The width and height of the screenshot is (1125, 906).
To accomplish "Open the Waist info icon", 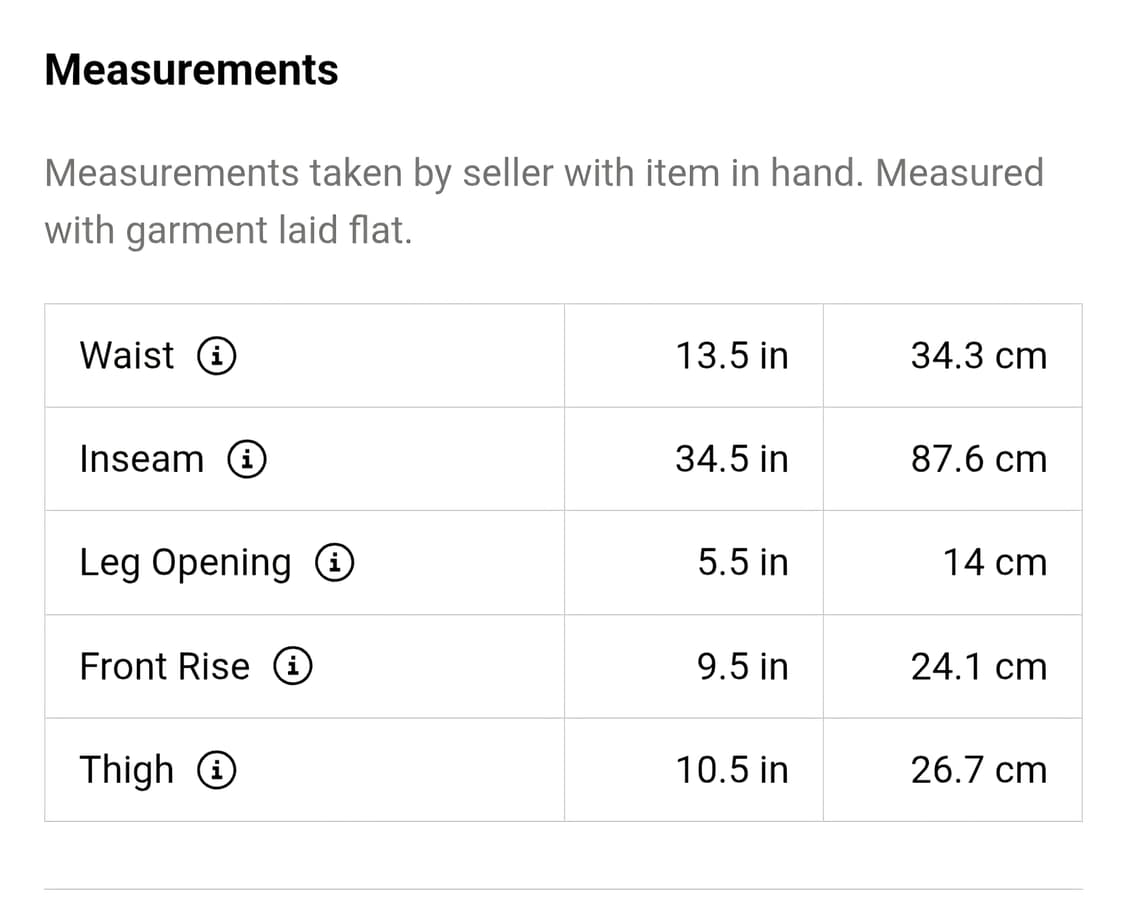I will 217,356.
